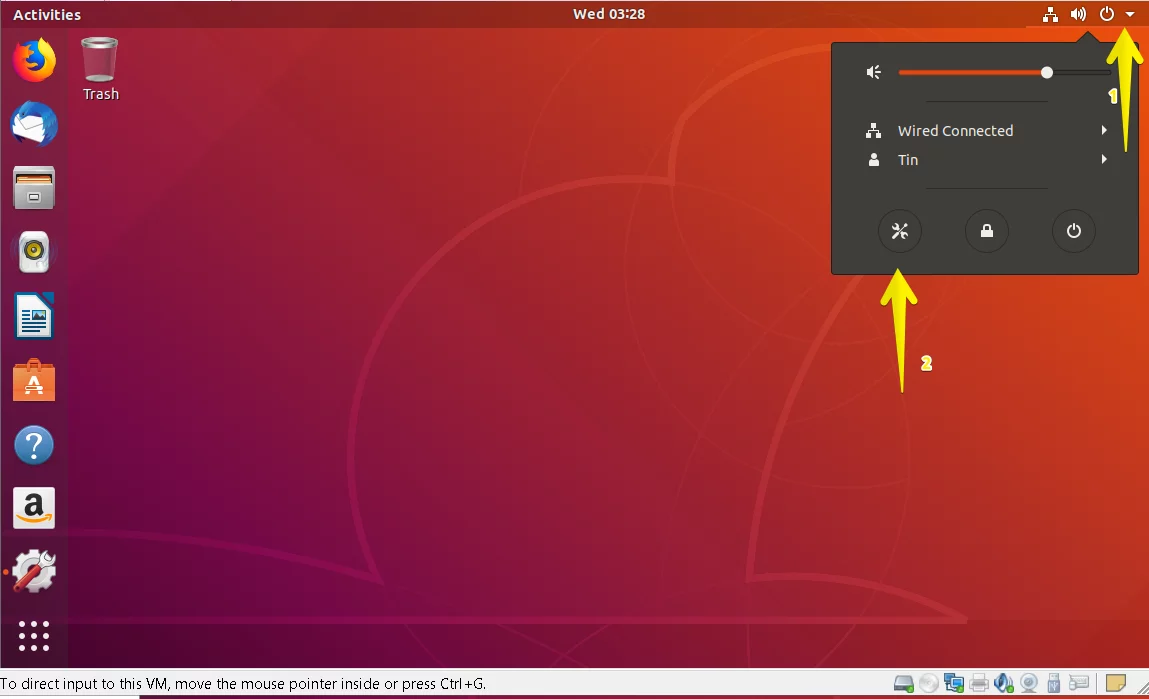Click VM message log note icon

pos(1115,683)
